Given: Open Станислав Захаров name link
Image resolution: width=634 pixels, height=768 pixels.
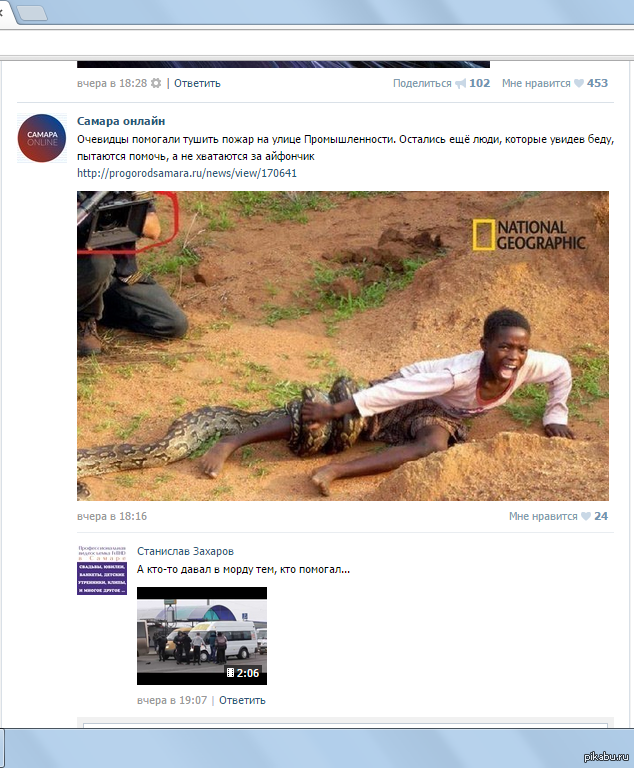Looking at the screenshot, I should point(187,550).
